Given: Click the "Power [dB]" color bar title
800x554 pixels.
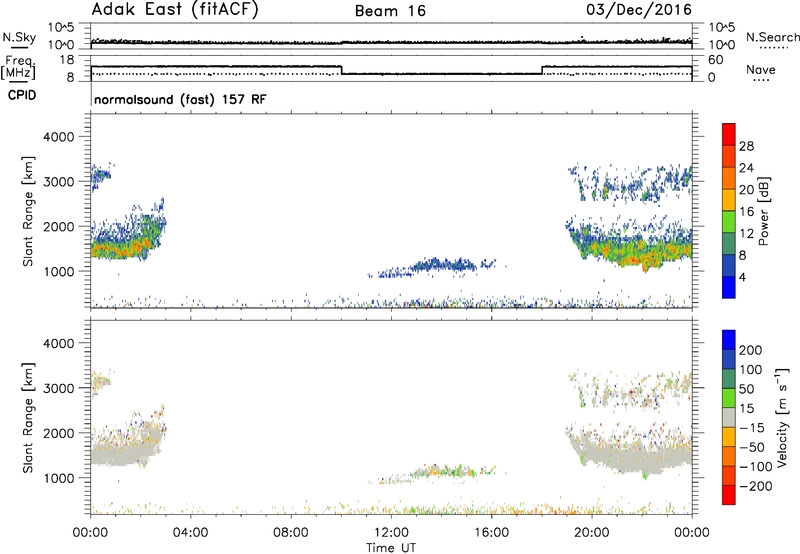Looking at the screenshot, I should click(x=764, y=211).
